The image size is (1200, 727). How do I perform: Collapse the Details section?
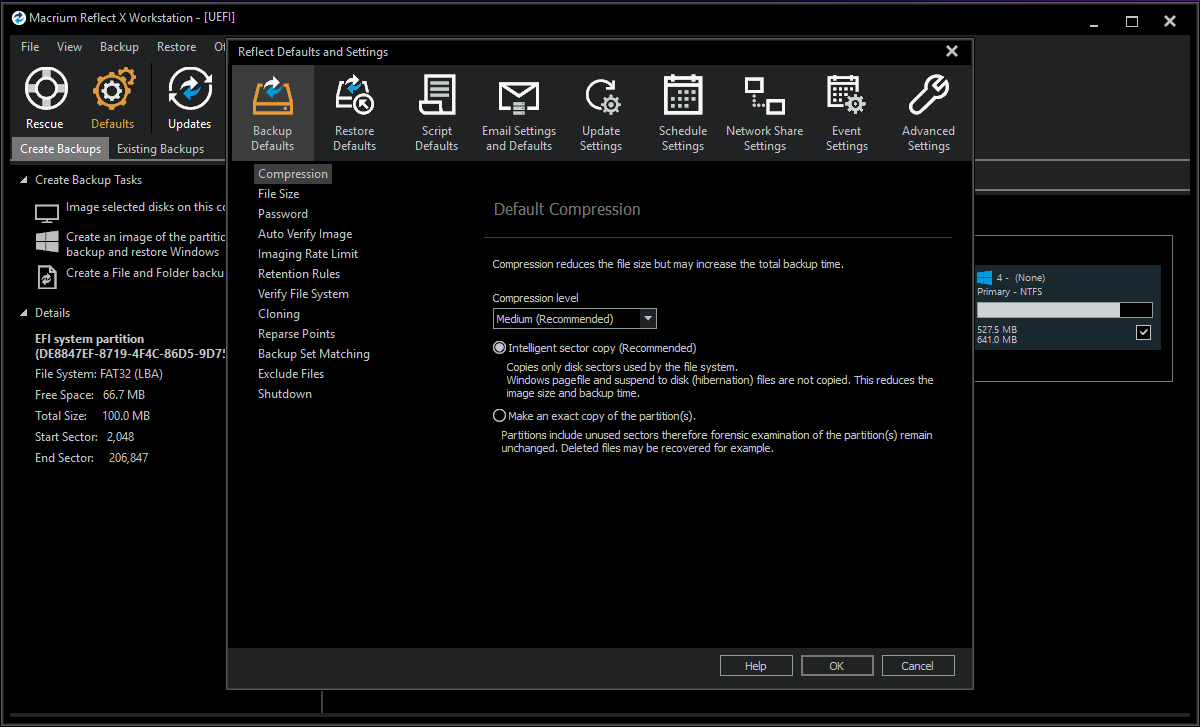pos(25,313)
